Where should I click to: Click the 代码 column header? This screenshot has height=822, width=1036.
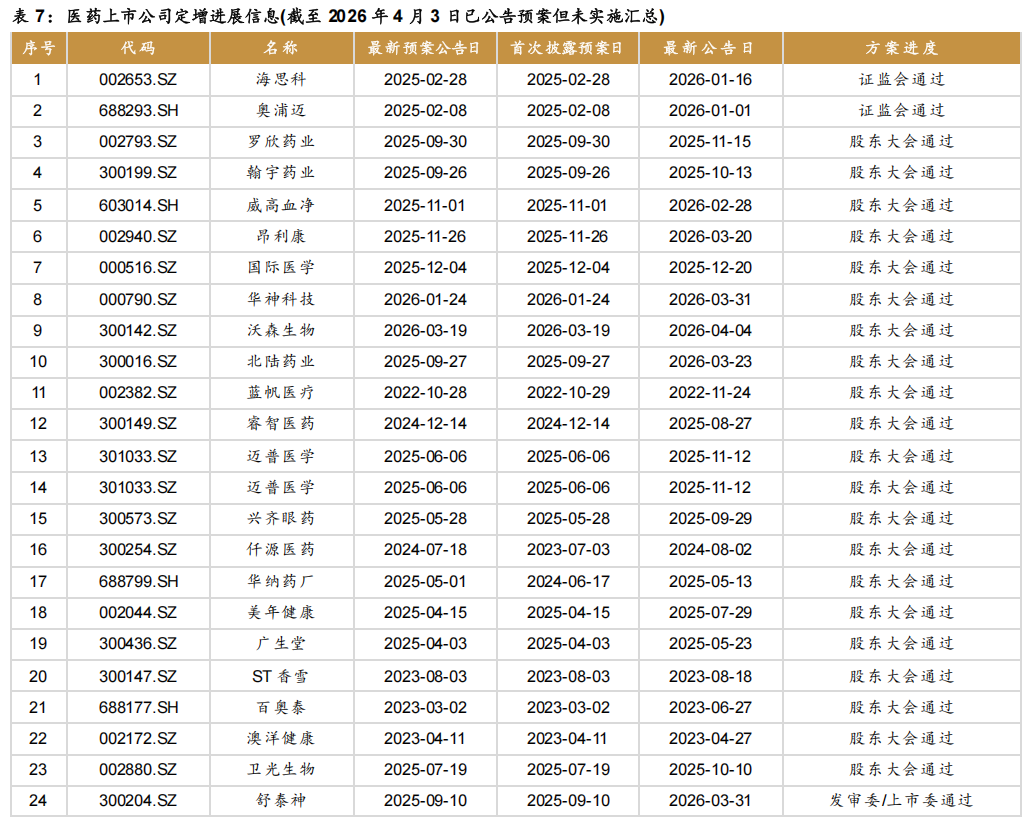(138, 48)
